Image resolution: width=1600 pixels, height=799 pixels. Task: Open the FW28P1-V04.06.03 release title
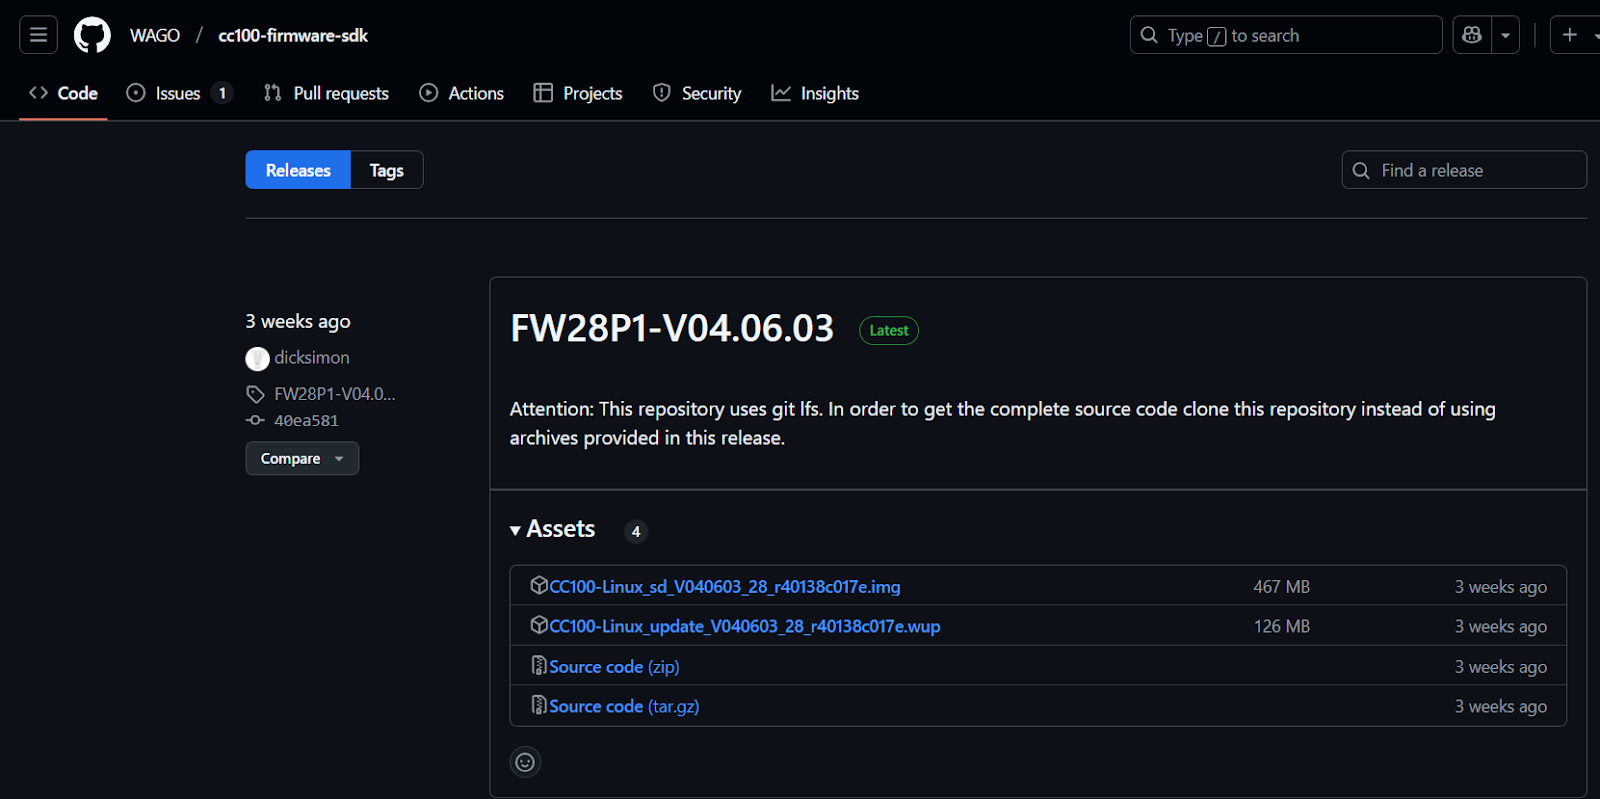[672, 328]
